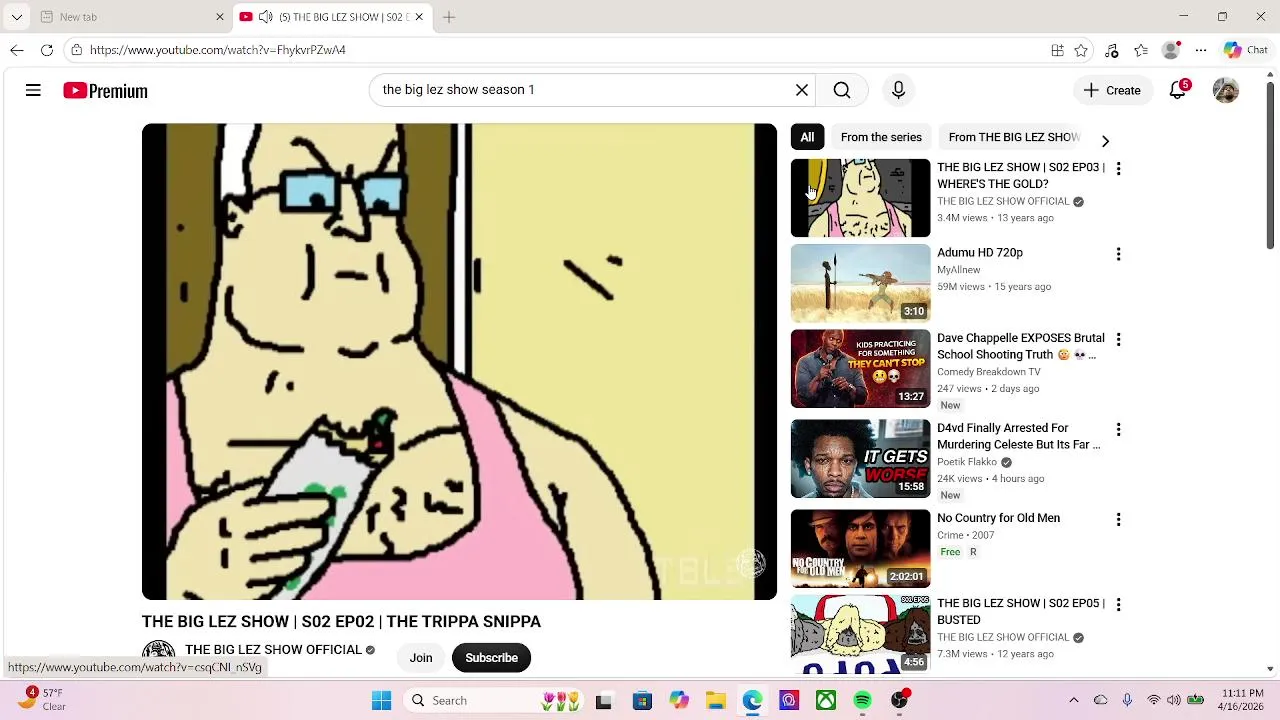
Task: Visit MyAllnew channel name
Action: (x=958, y=270)
